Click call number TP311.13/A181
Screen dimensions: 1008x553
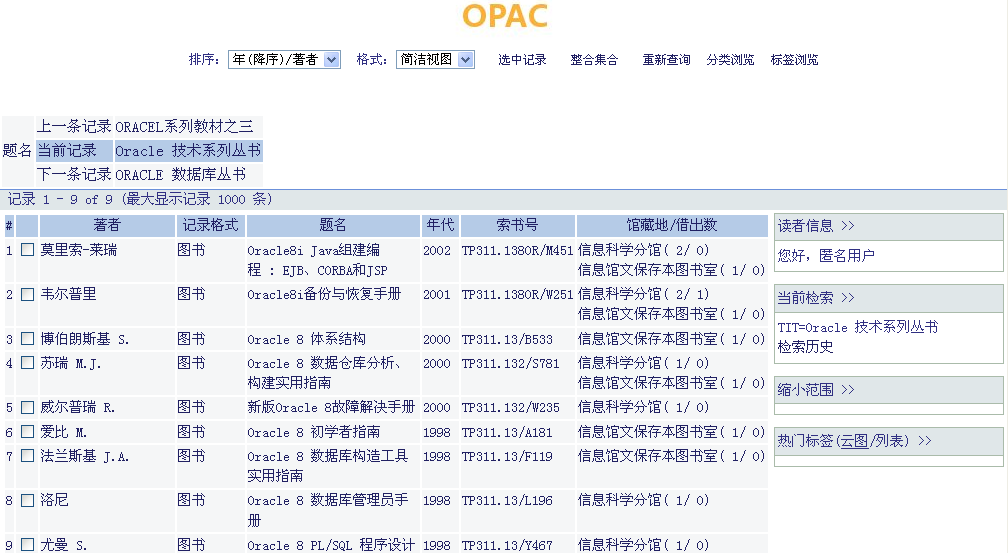(x=507, y=433)
